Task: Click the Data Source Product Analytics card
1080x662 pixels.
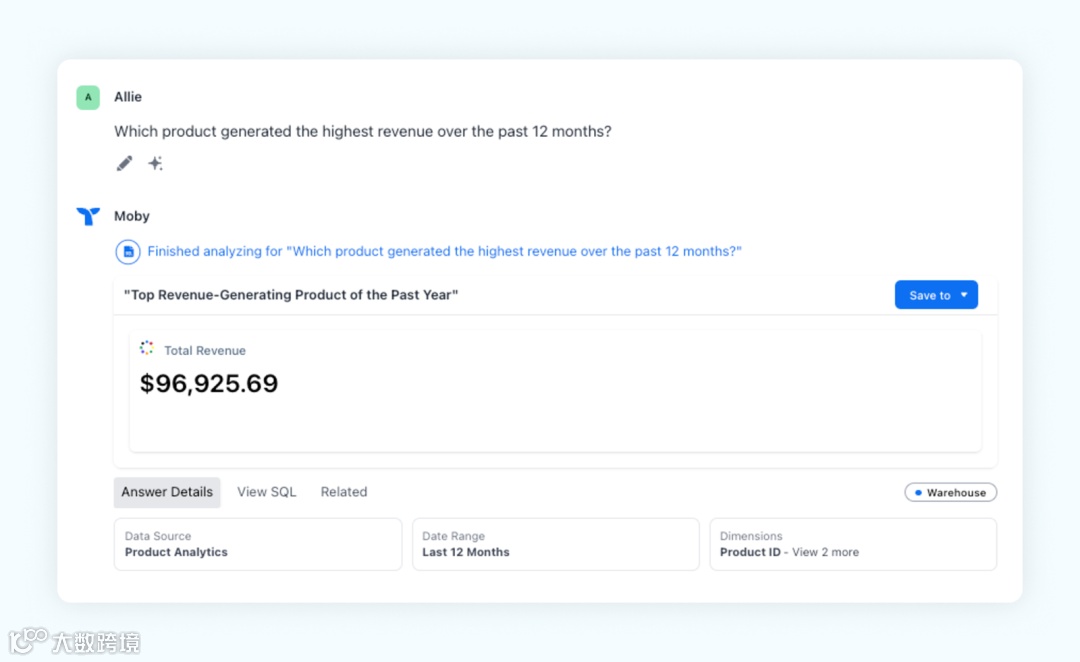Action: coord(257,544)
